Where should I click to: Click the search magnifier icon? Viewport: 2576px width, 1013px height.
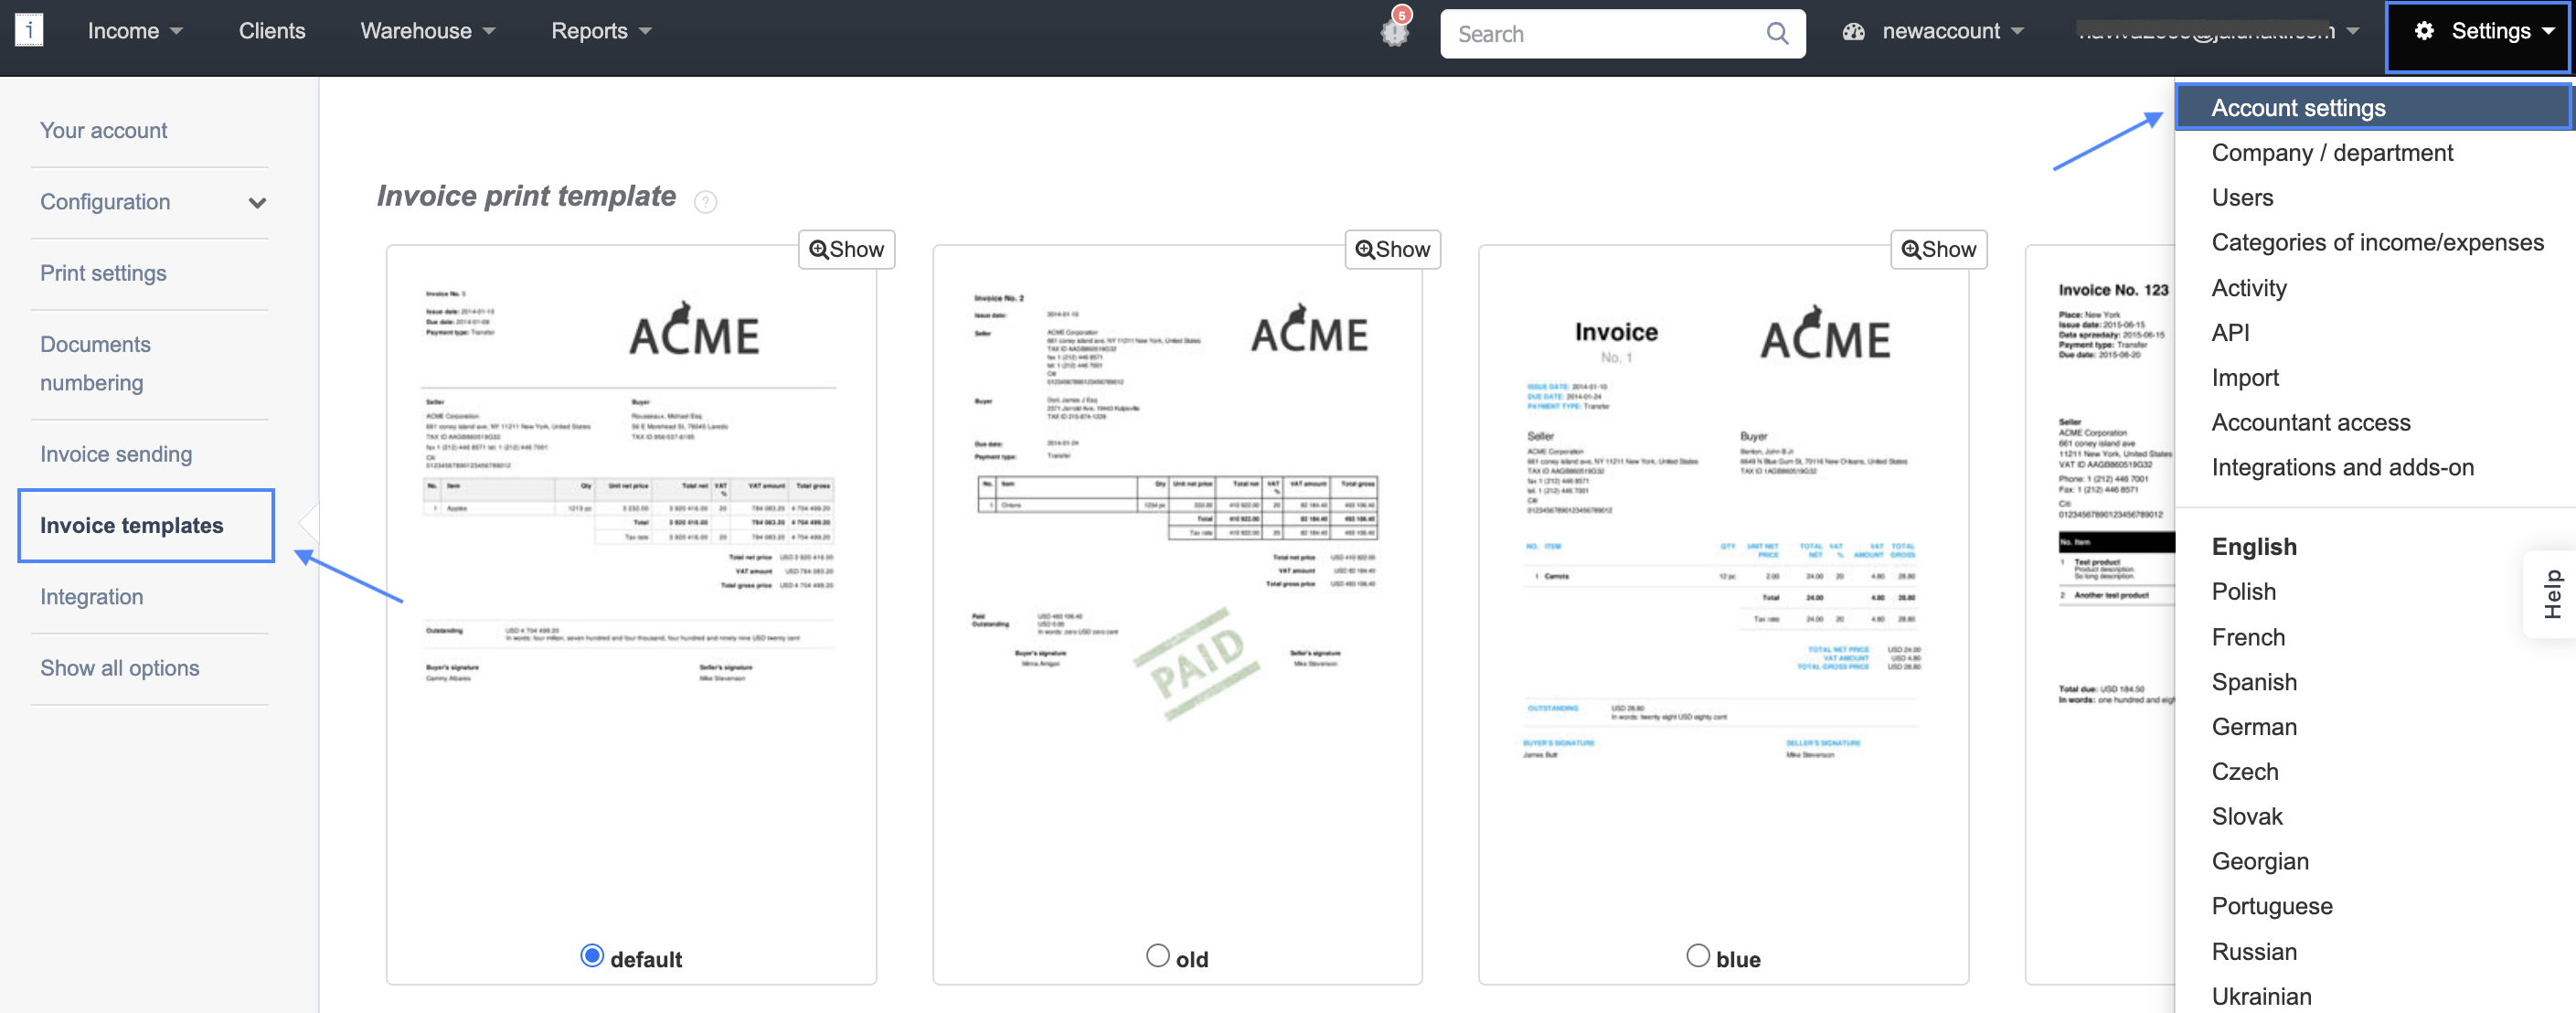click(1777, 33)
